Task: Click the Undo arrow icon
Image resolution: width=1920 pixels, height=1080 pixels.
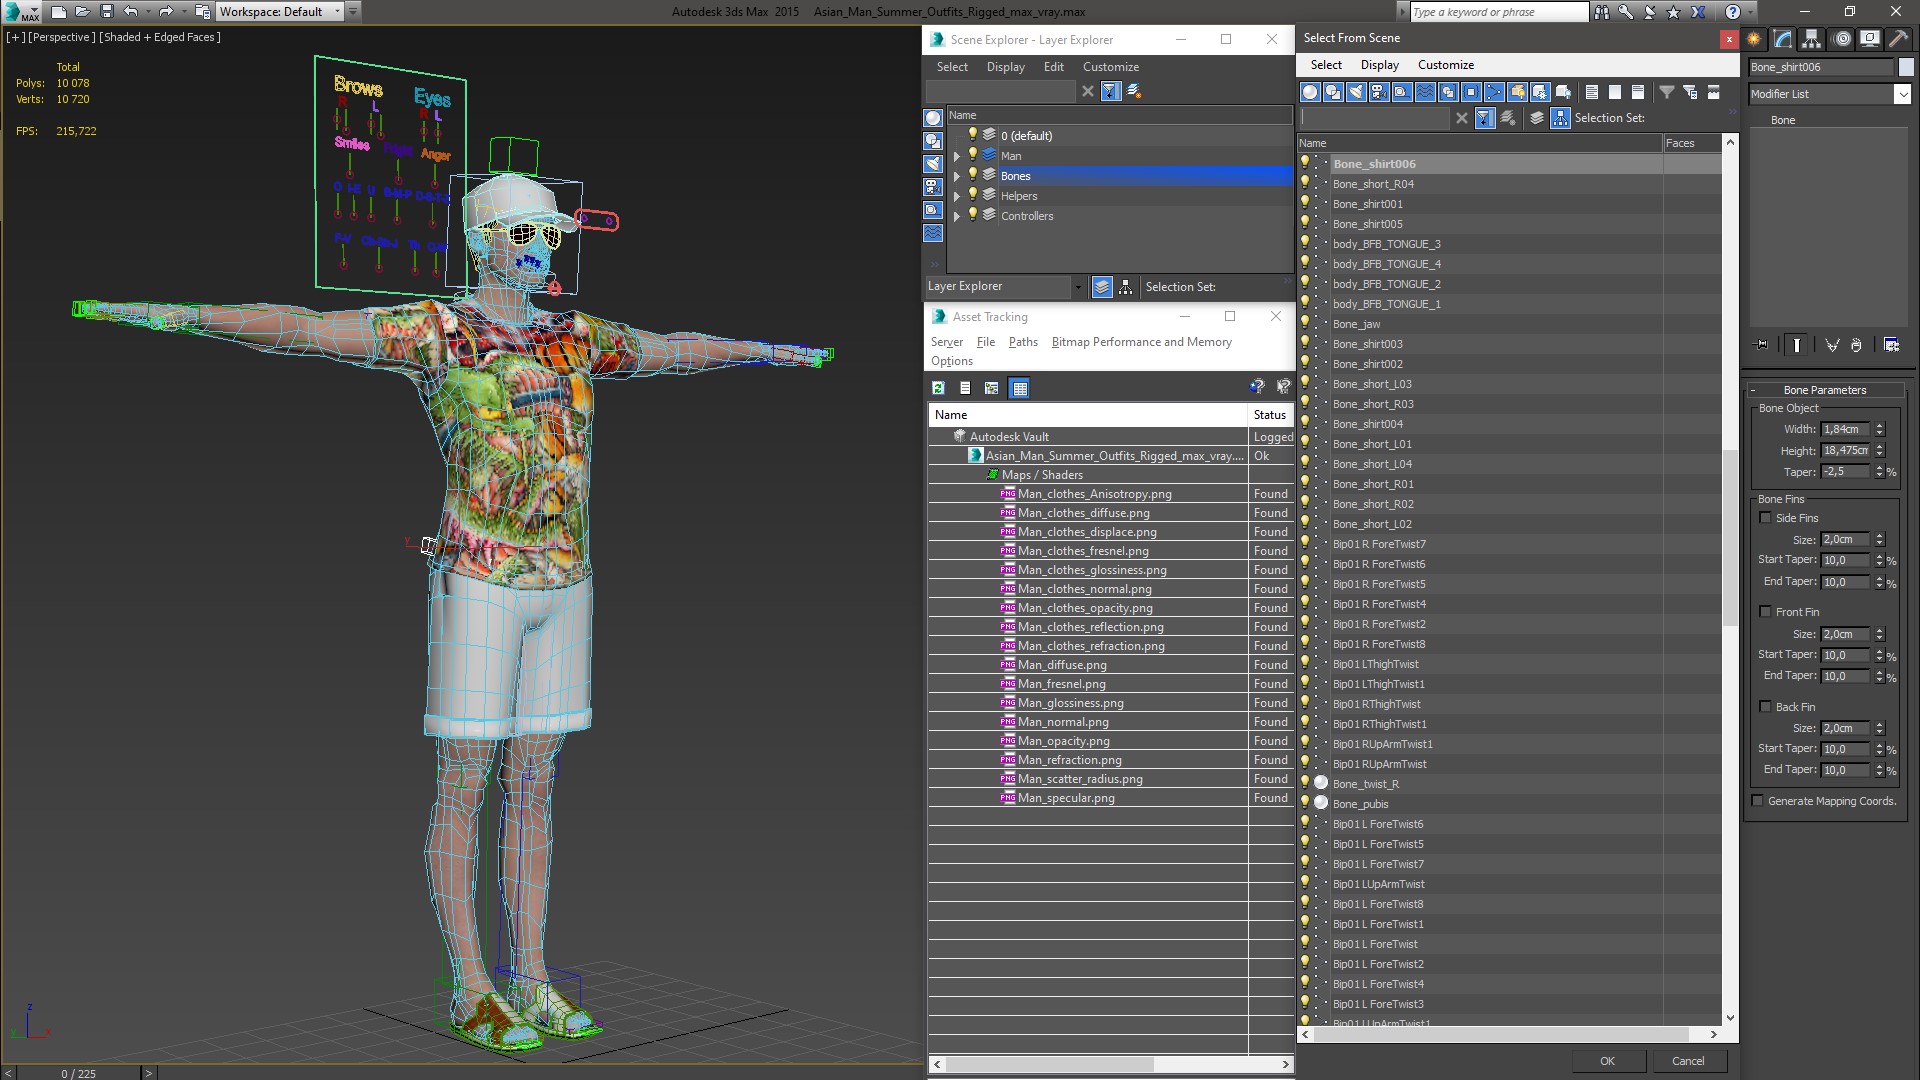Action: coord(130,12)
